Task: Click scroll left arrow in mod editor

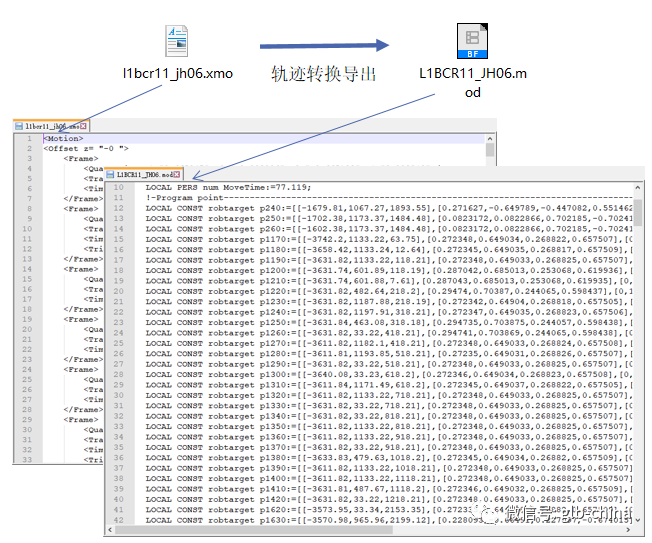Action: [110, 530]
